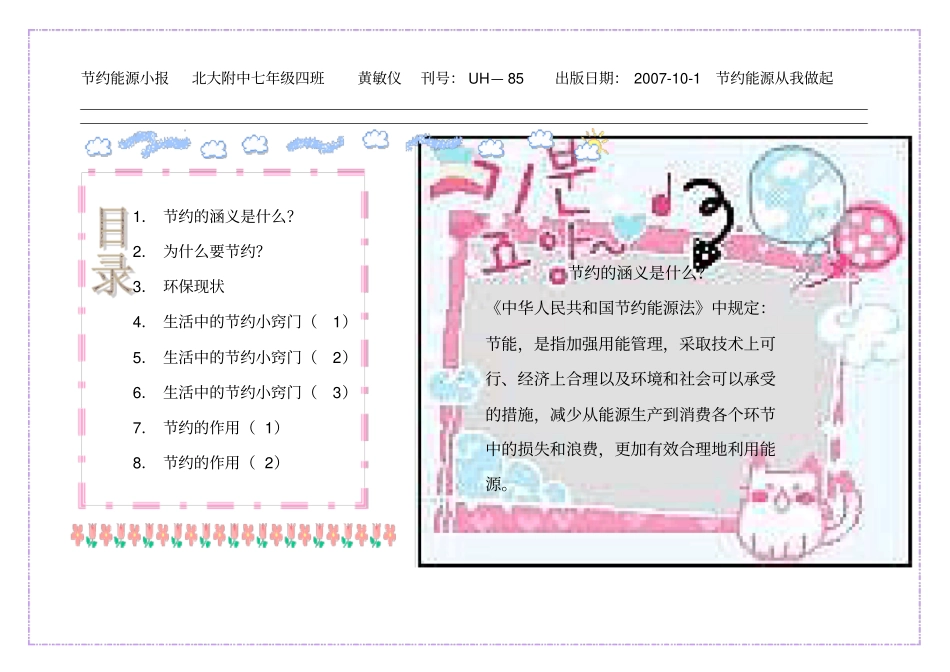Select contents item 8 节约的作用 (2)
This screenshot has height=672, width=950.
coord(207,463)
